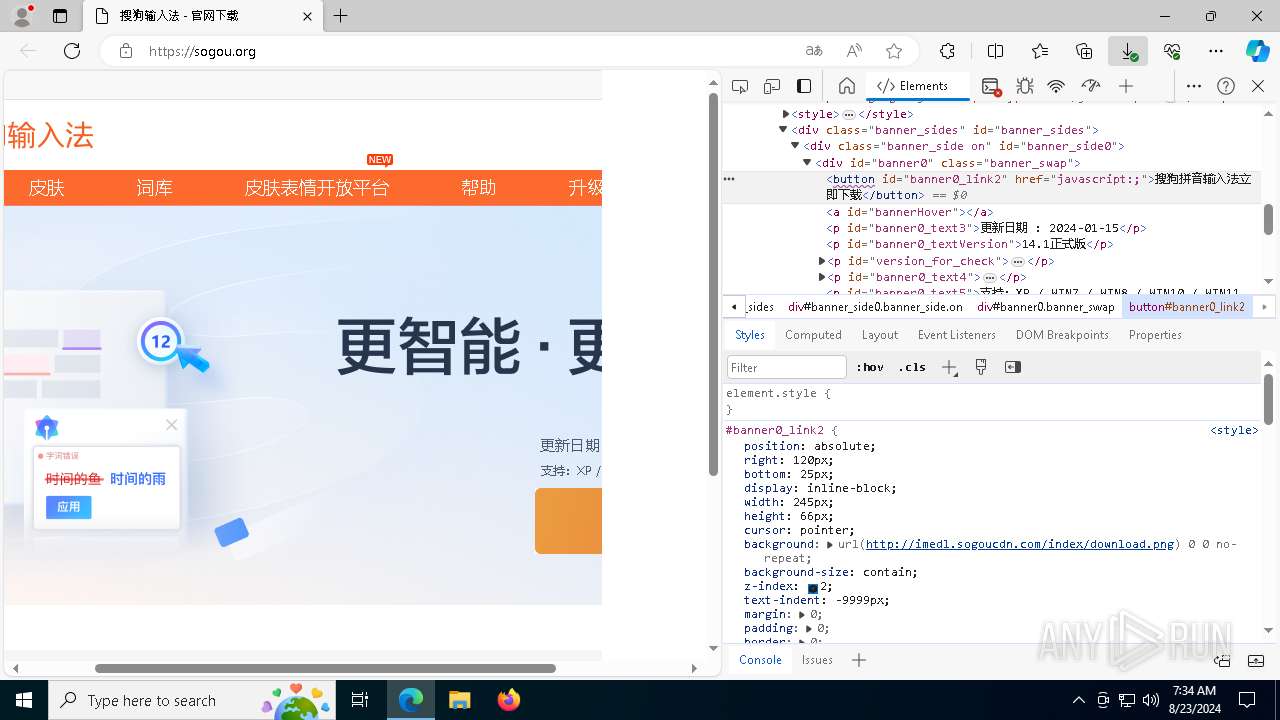The height and width of the screenshot is (720, 1280).
Task: Open the DOM Breakpoints tab
Action: [1062, 335]
